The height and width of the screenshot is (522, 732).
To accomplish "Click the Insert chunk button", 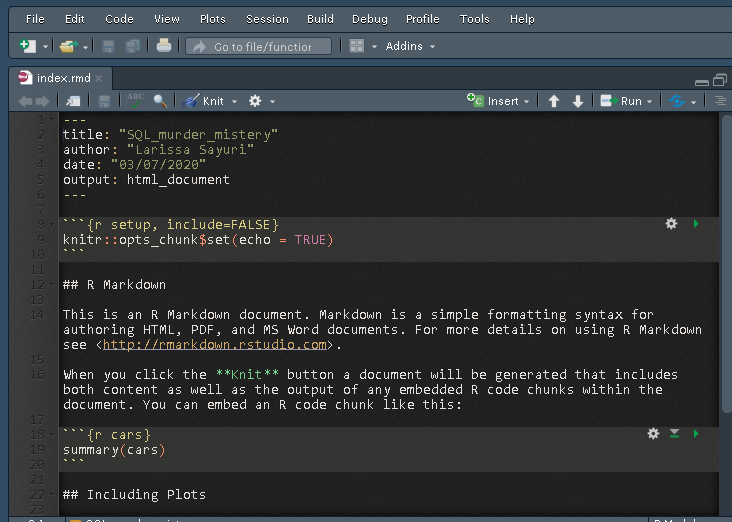I will (498, 101).
